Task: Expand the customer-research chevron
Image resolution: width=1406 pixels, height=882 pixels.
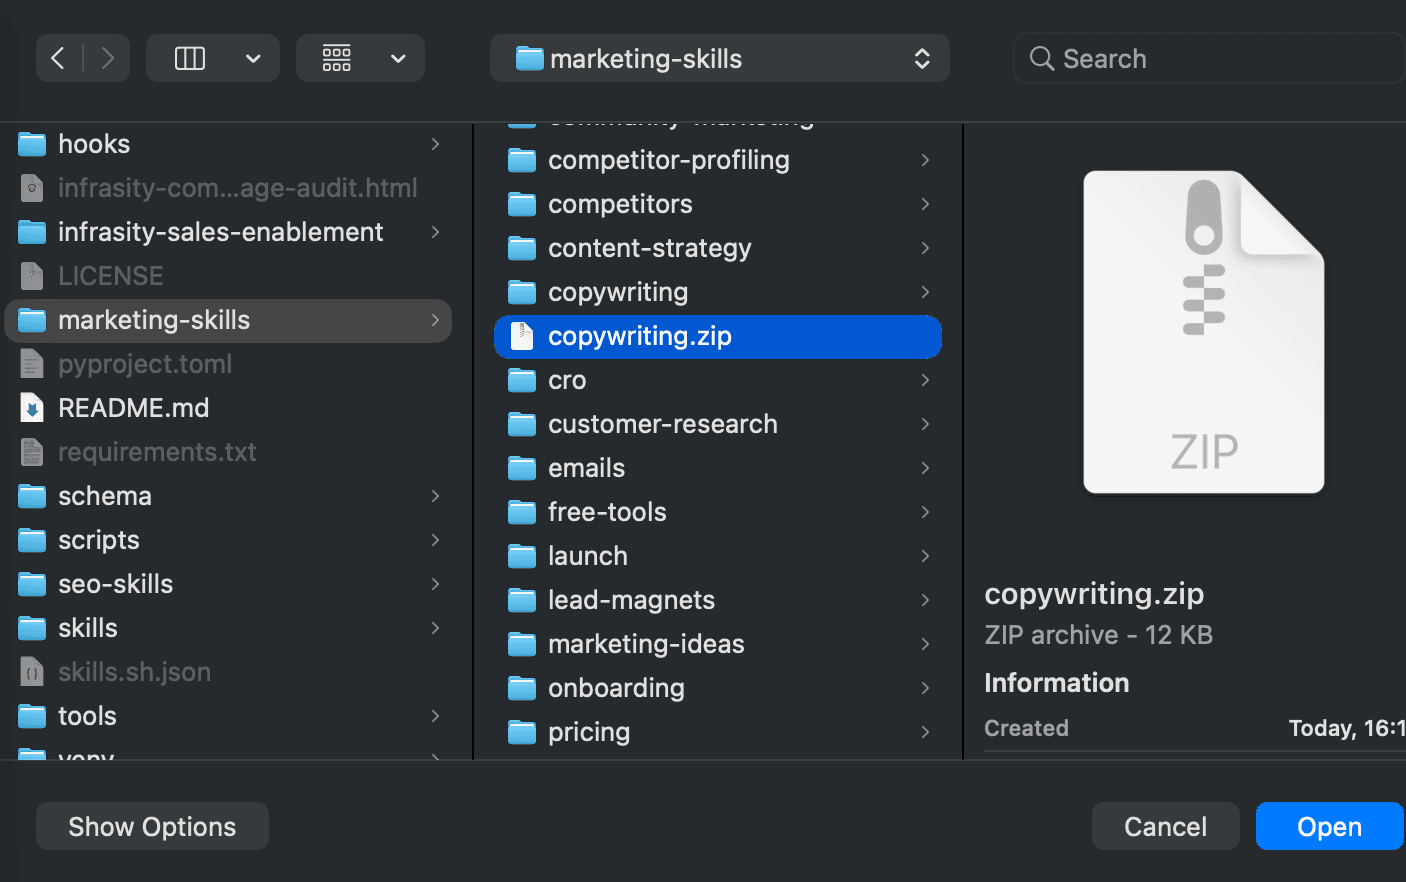Action: (x=925, y=424)
